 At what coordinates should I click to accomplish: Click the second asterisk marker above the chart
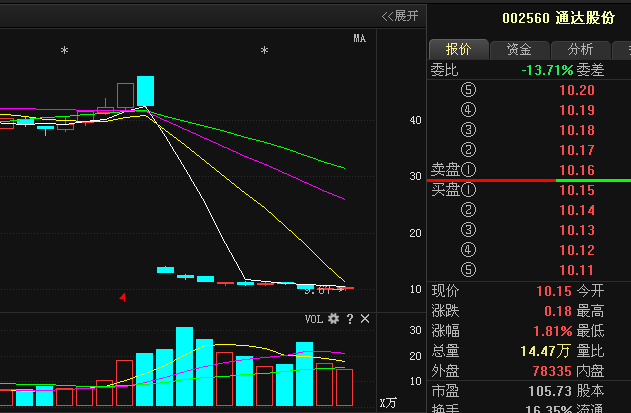tap(265, 51)
